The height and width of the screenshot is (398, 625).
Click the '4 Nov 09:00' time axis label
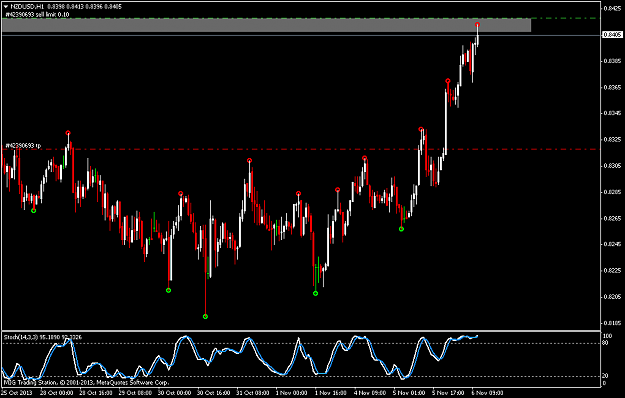(370, 393)
